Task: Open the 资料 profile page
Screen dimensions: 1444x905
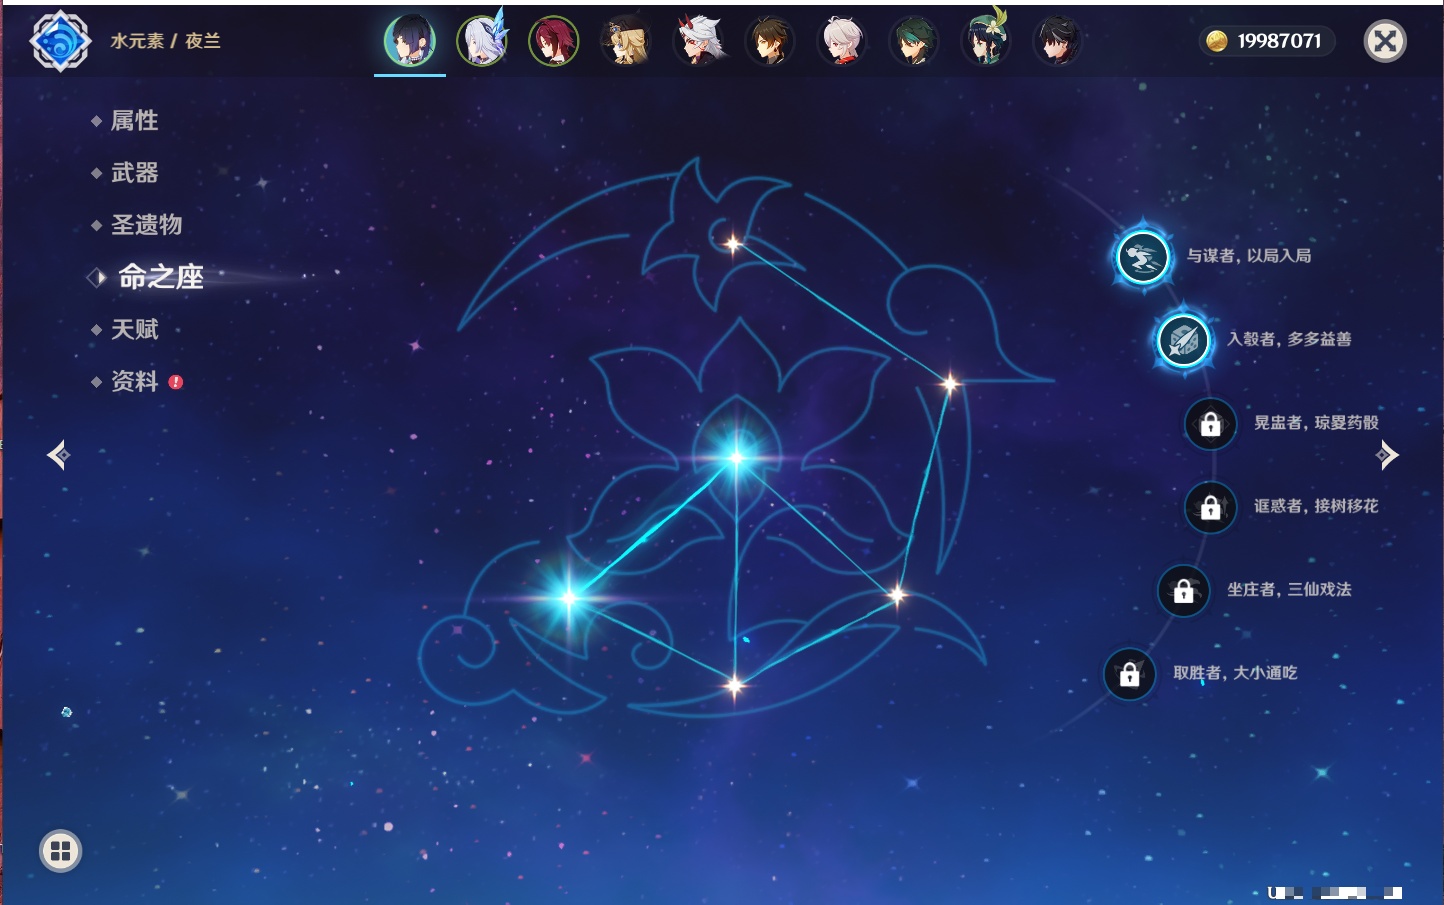Action: [134, 381]
